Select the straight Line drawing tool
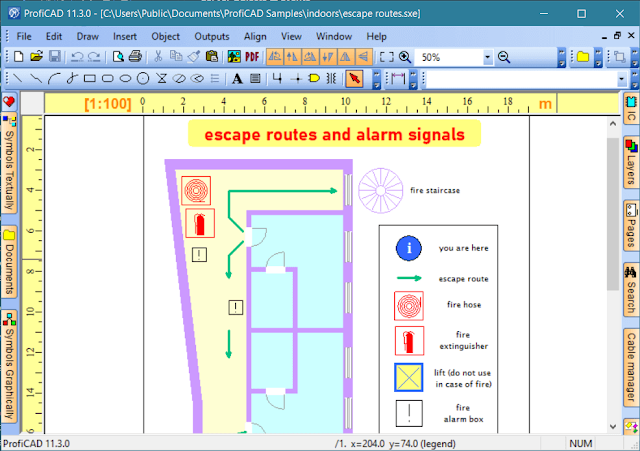Screen dimensions: 640x451 [x=18, y=78]
